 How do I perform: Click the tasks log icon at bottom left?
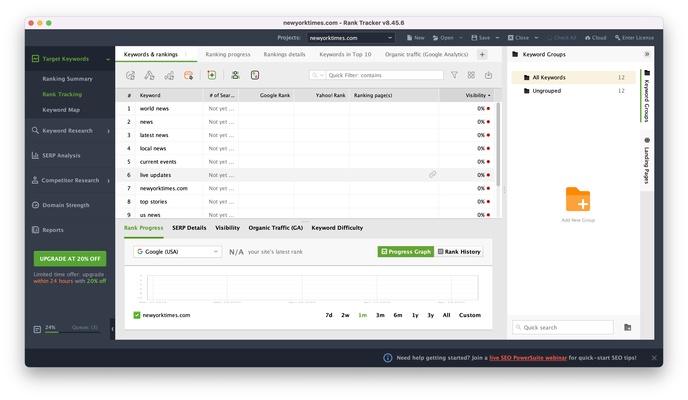pos(37,329)
